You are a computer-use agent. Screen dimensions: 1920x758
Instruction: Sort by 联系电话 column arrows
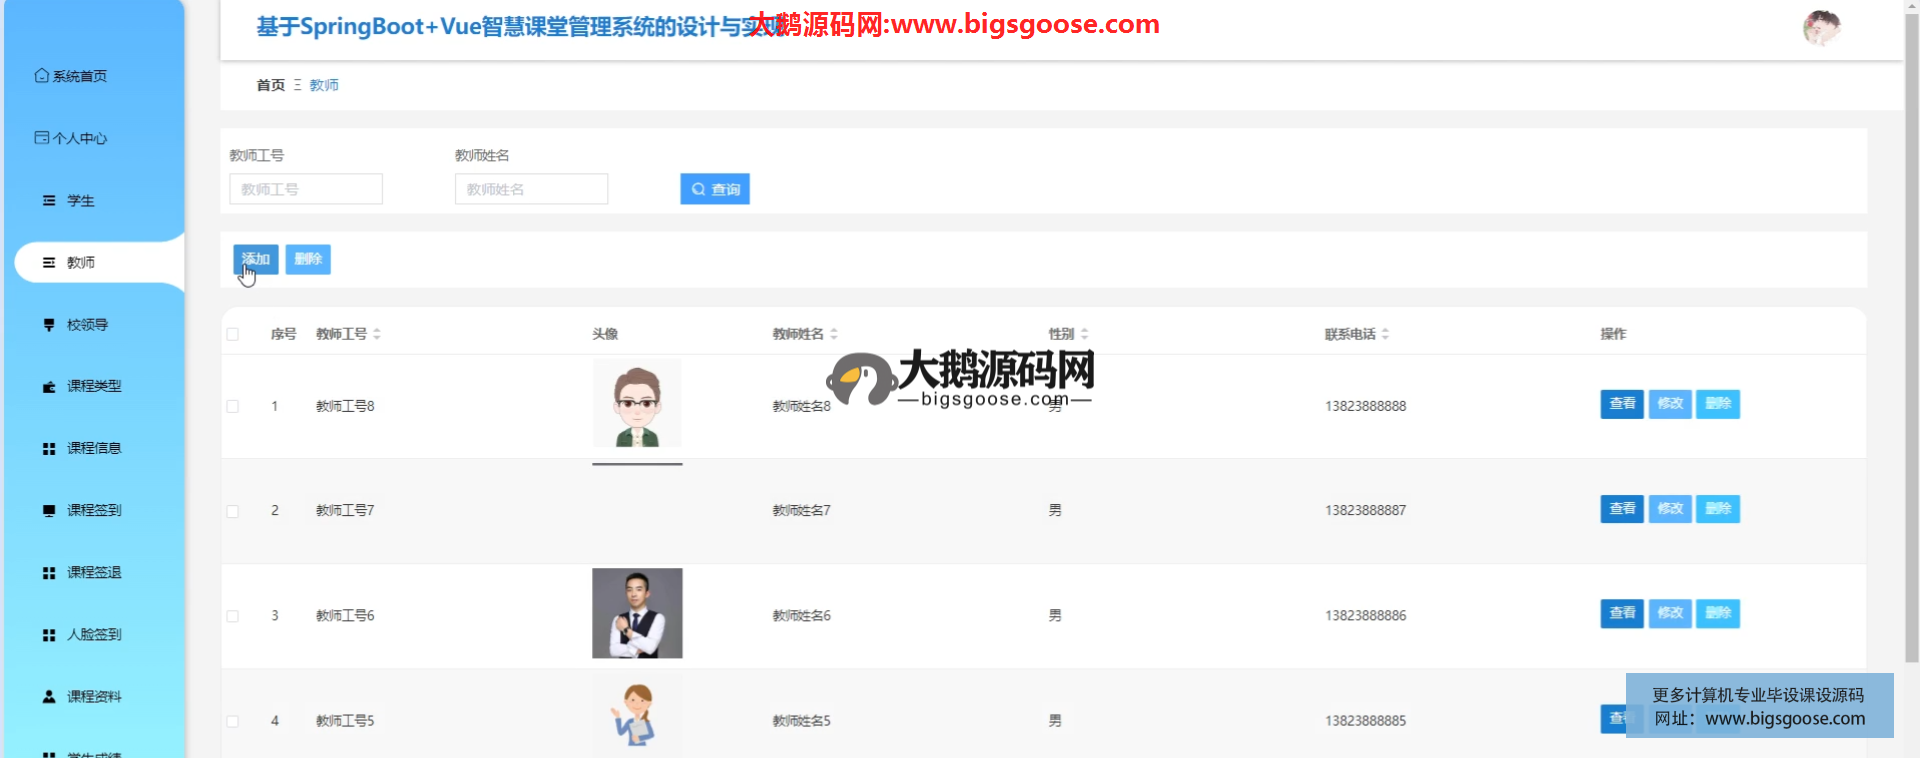click(x=1385, y=334)
